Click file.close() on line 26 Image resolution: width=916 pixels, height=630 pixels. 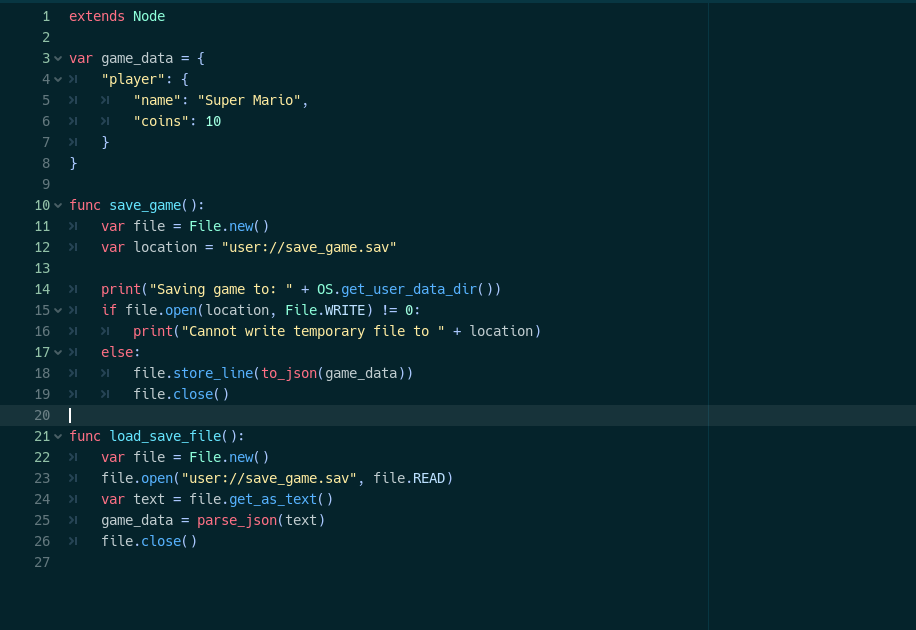pyautogui.click(x=148, y=541)
